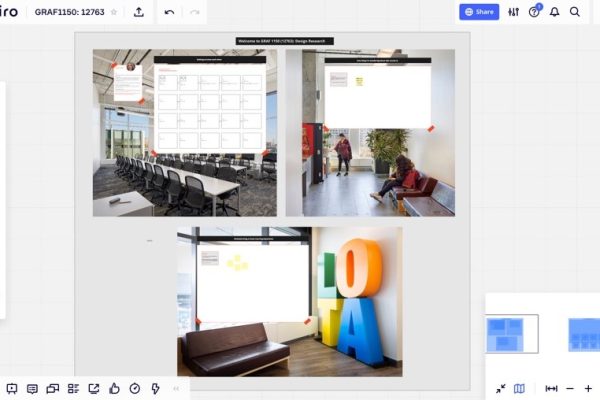Open the board settings sliders icon
600x400 pixels.
513,12
